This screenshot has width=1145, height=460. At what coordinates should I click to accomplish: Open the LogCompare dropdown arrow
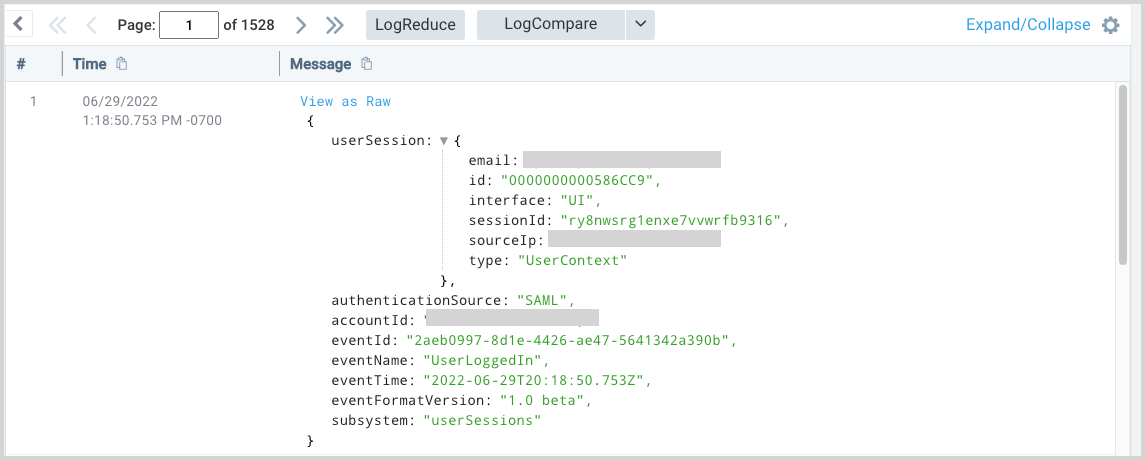pyautogui.click(x=640, y=25)
